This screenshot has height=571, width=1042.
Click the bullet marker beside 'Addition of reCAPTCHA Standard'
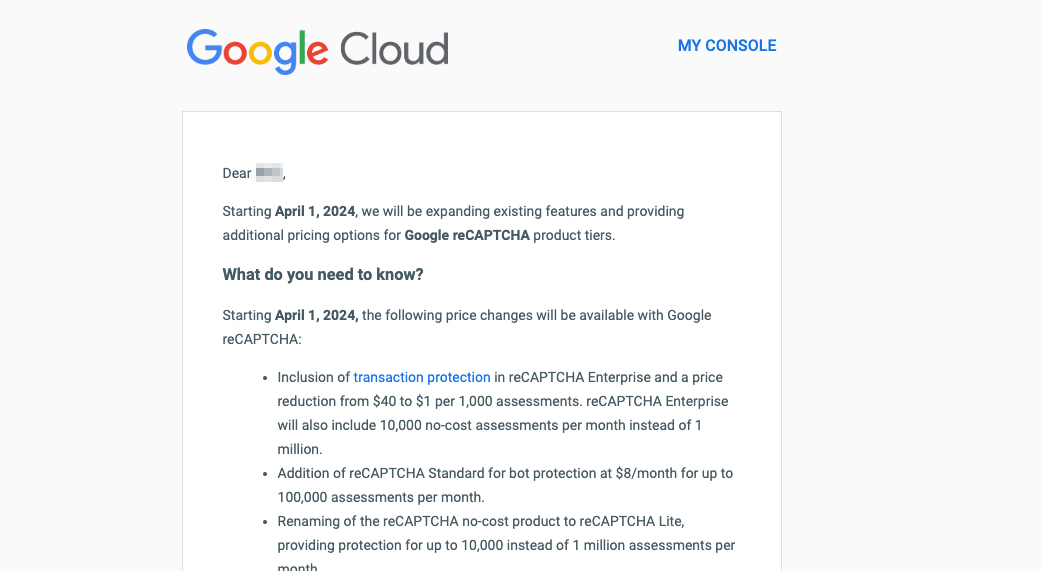pos(265,474)
